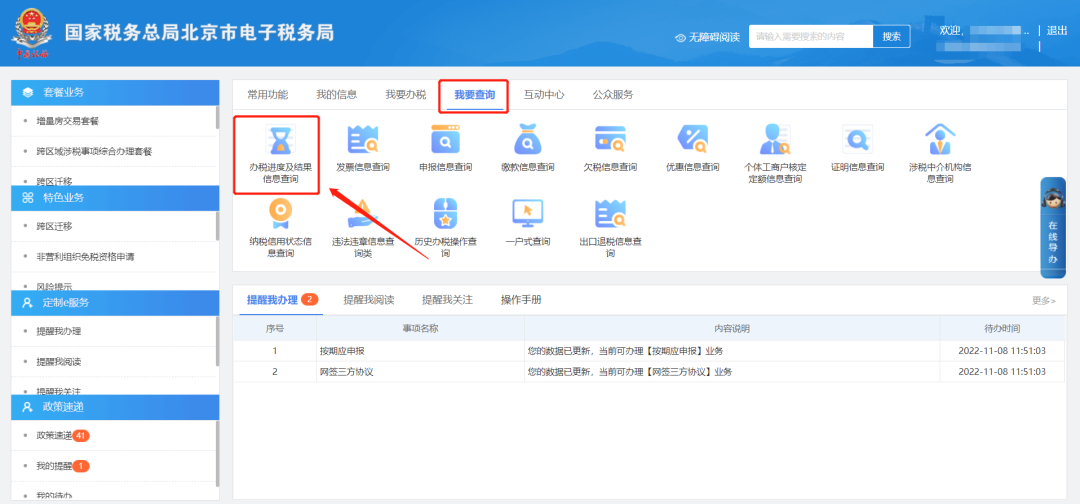Switch to 提醒我阅读 tab

tap(368, 300)
